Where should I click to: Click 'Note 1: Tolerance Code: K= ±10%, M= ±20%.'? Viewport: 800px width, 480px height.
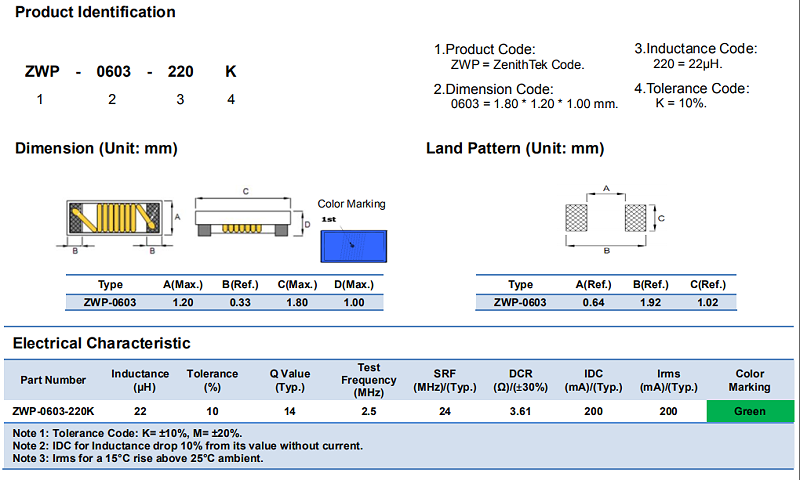[128, 434]
